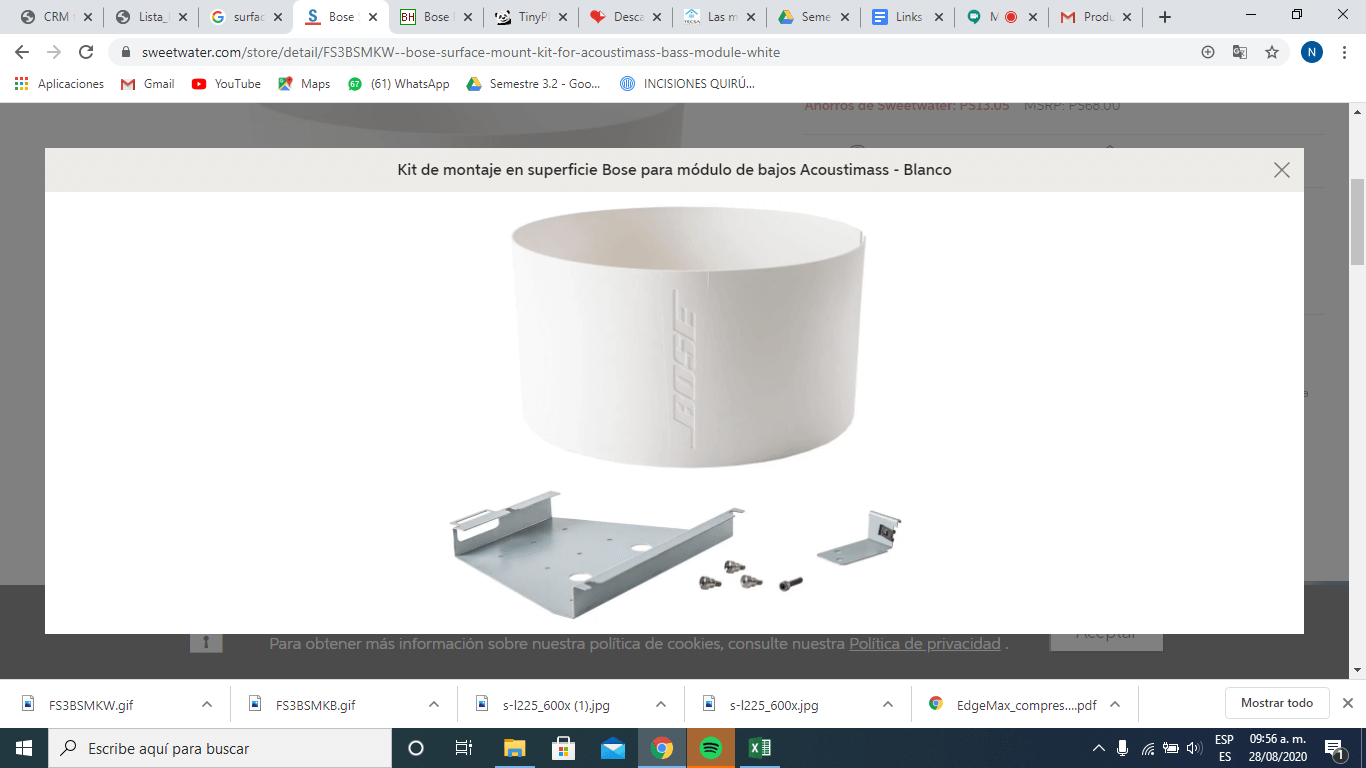The image size is (1366, 768).
Task: Open Spotify from the taskbar
Action: [711, 748]
